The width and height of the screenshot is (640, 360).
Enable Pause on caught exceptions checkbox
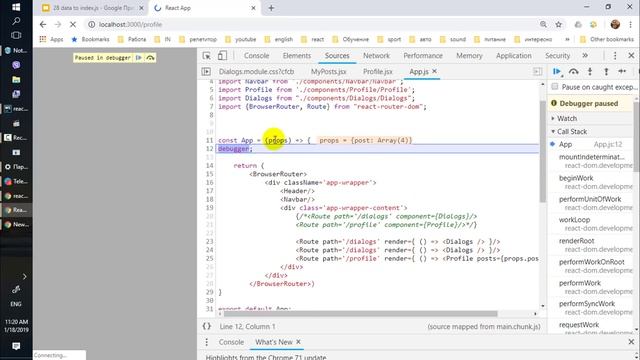point(554,87)
